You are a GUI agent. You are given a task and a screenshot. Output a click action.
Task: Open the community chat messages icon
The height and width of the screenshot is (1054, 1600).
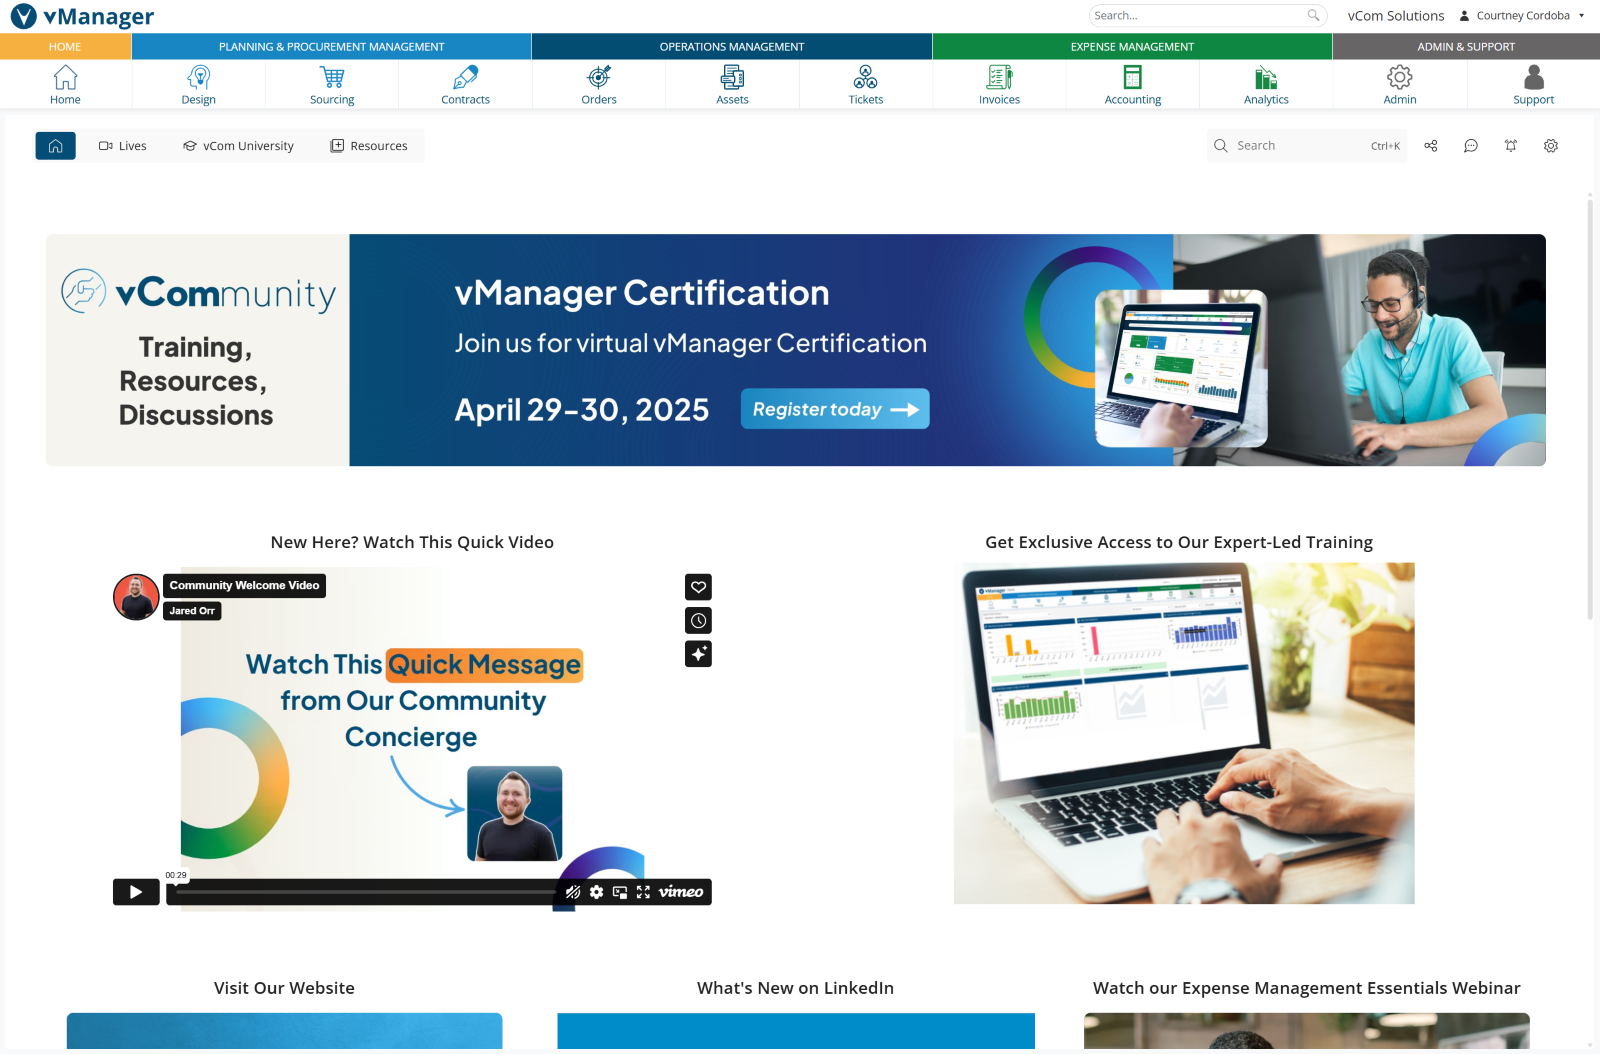tap(1471, 146)
